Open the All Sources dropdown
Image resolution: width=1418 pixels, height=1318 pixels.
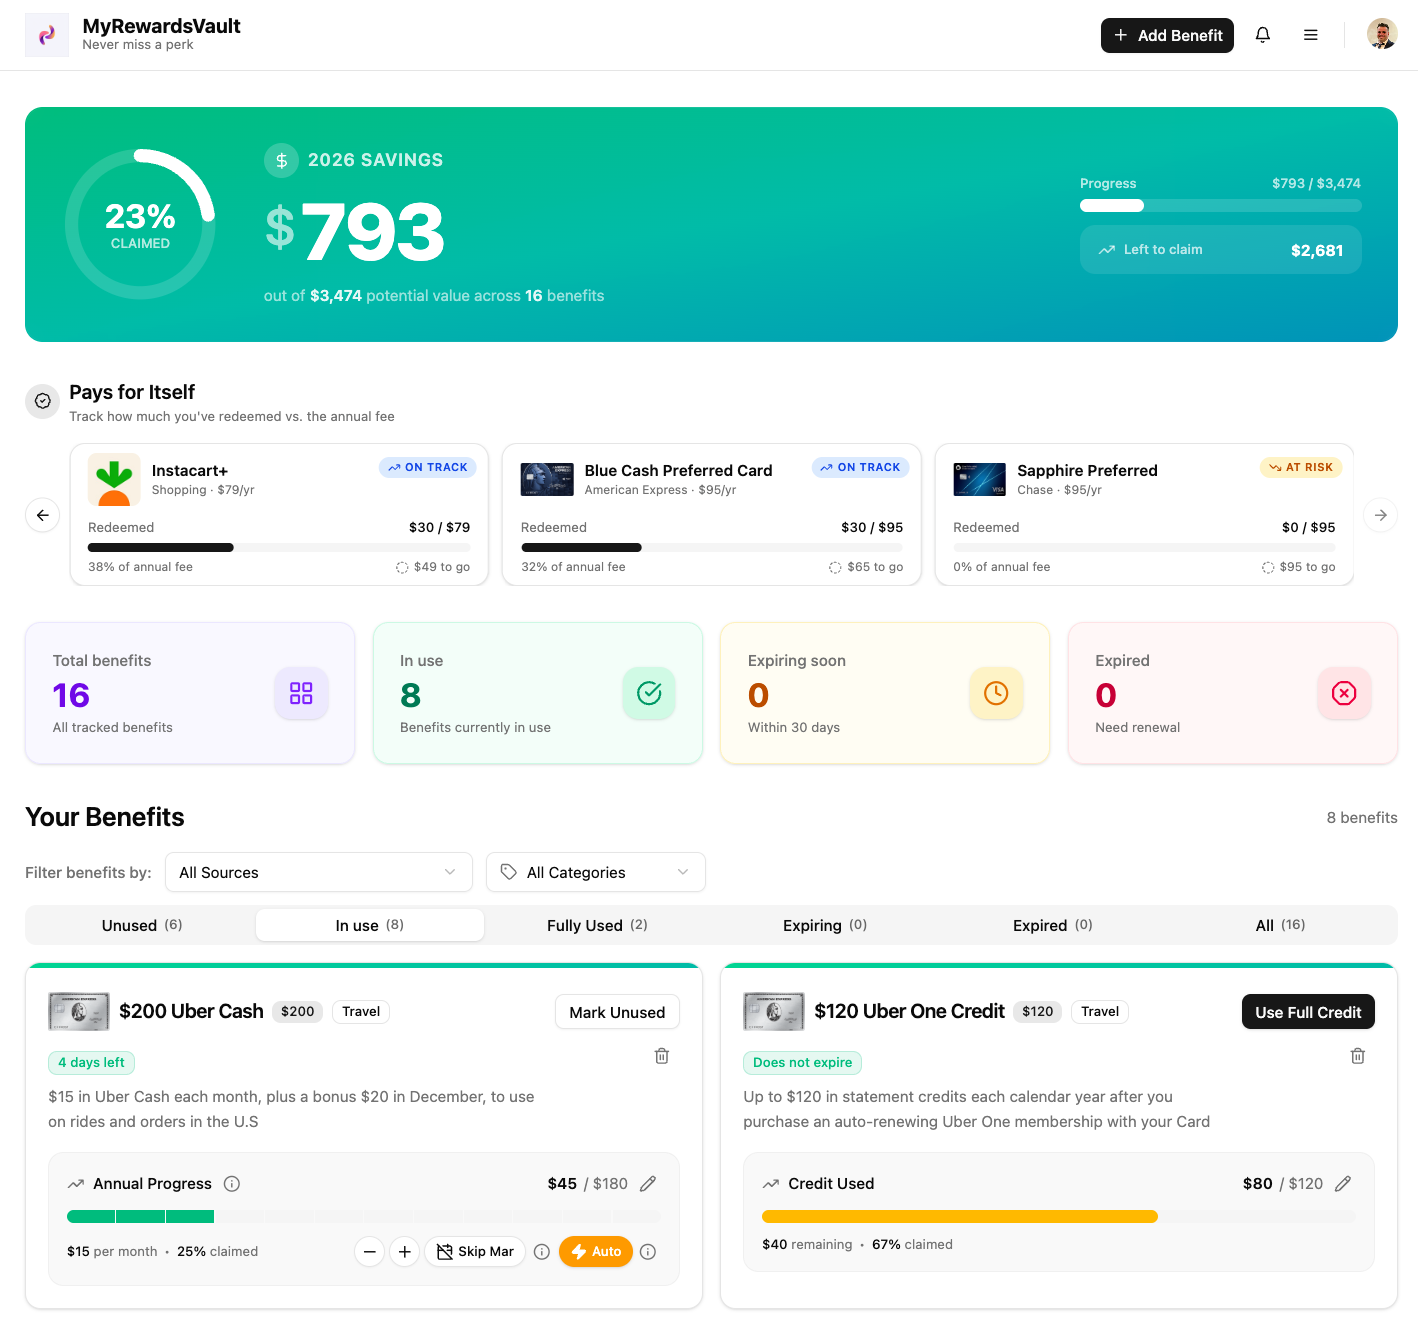click(318, 872)
